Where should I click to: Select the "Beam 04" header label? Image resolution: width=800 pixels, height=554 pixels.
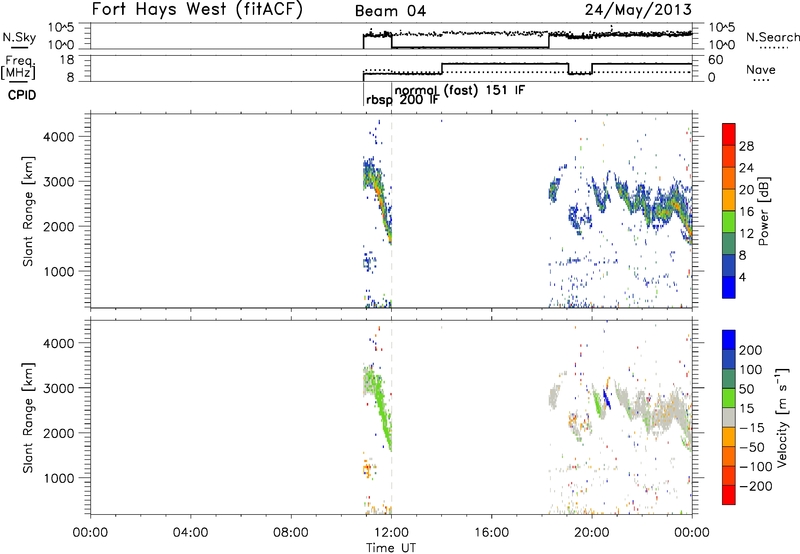(x=390, y=11)
